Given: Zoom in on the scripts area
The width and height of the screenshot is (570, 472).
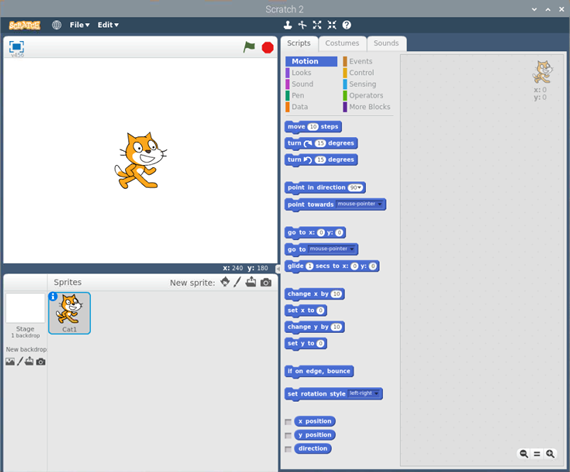Looking at the screenshot, I should [x=550, y=453].
